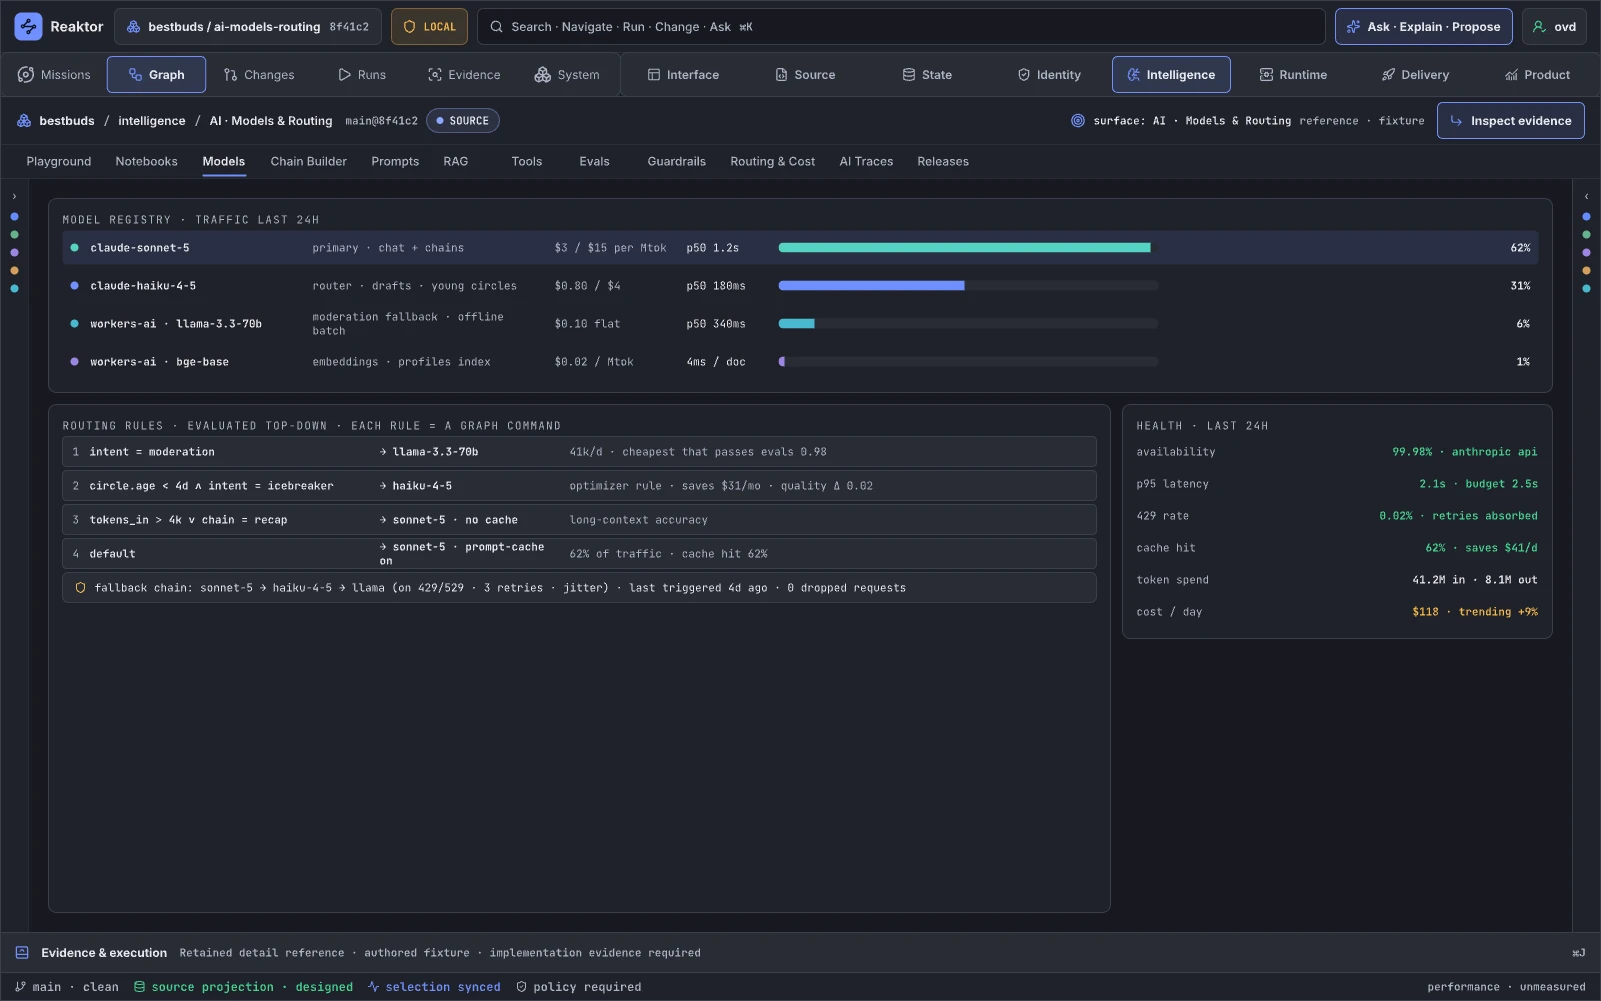This screenshot has height=1001, width=1601.
Task: Open State via its database icon
Action: 909,75
